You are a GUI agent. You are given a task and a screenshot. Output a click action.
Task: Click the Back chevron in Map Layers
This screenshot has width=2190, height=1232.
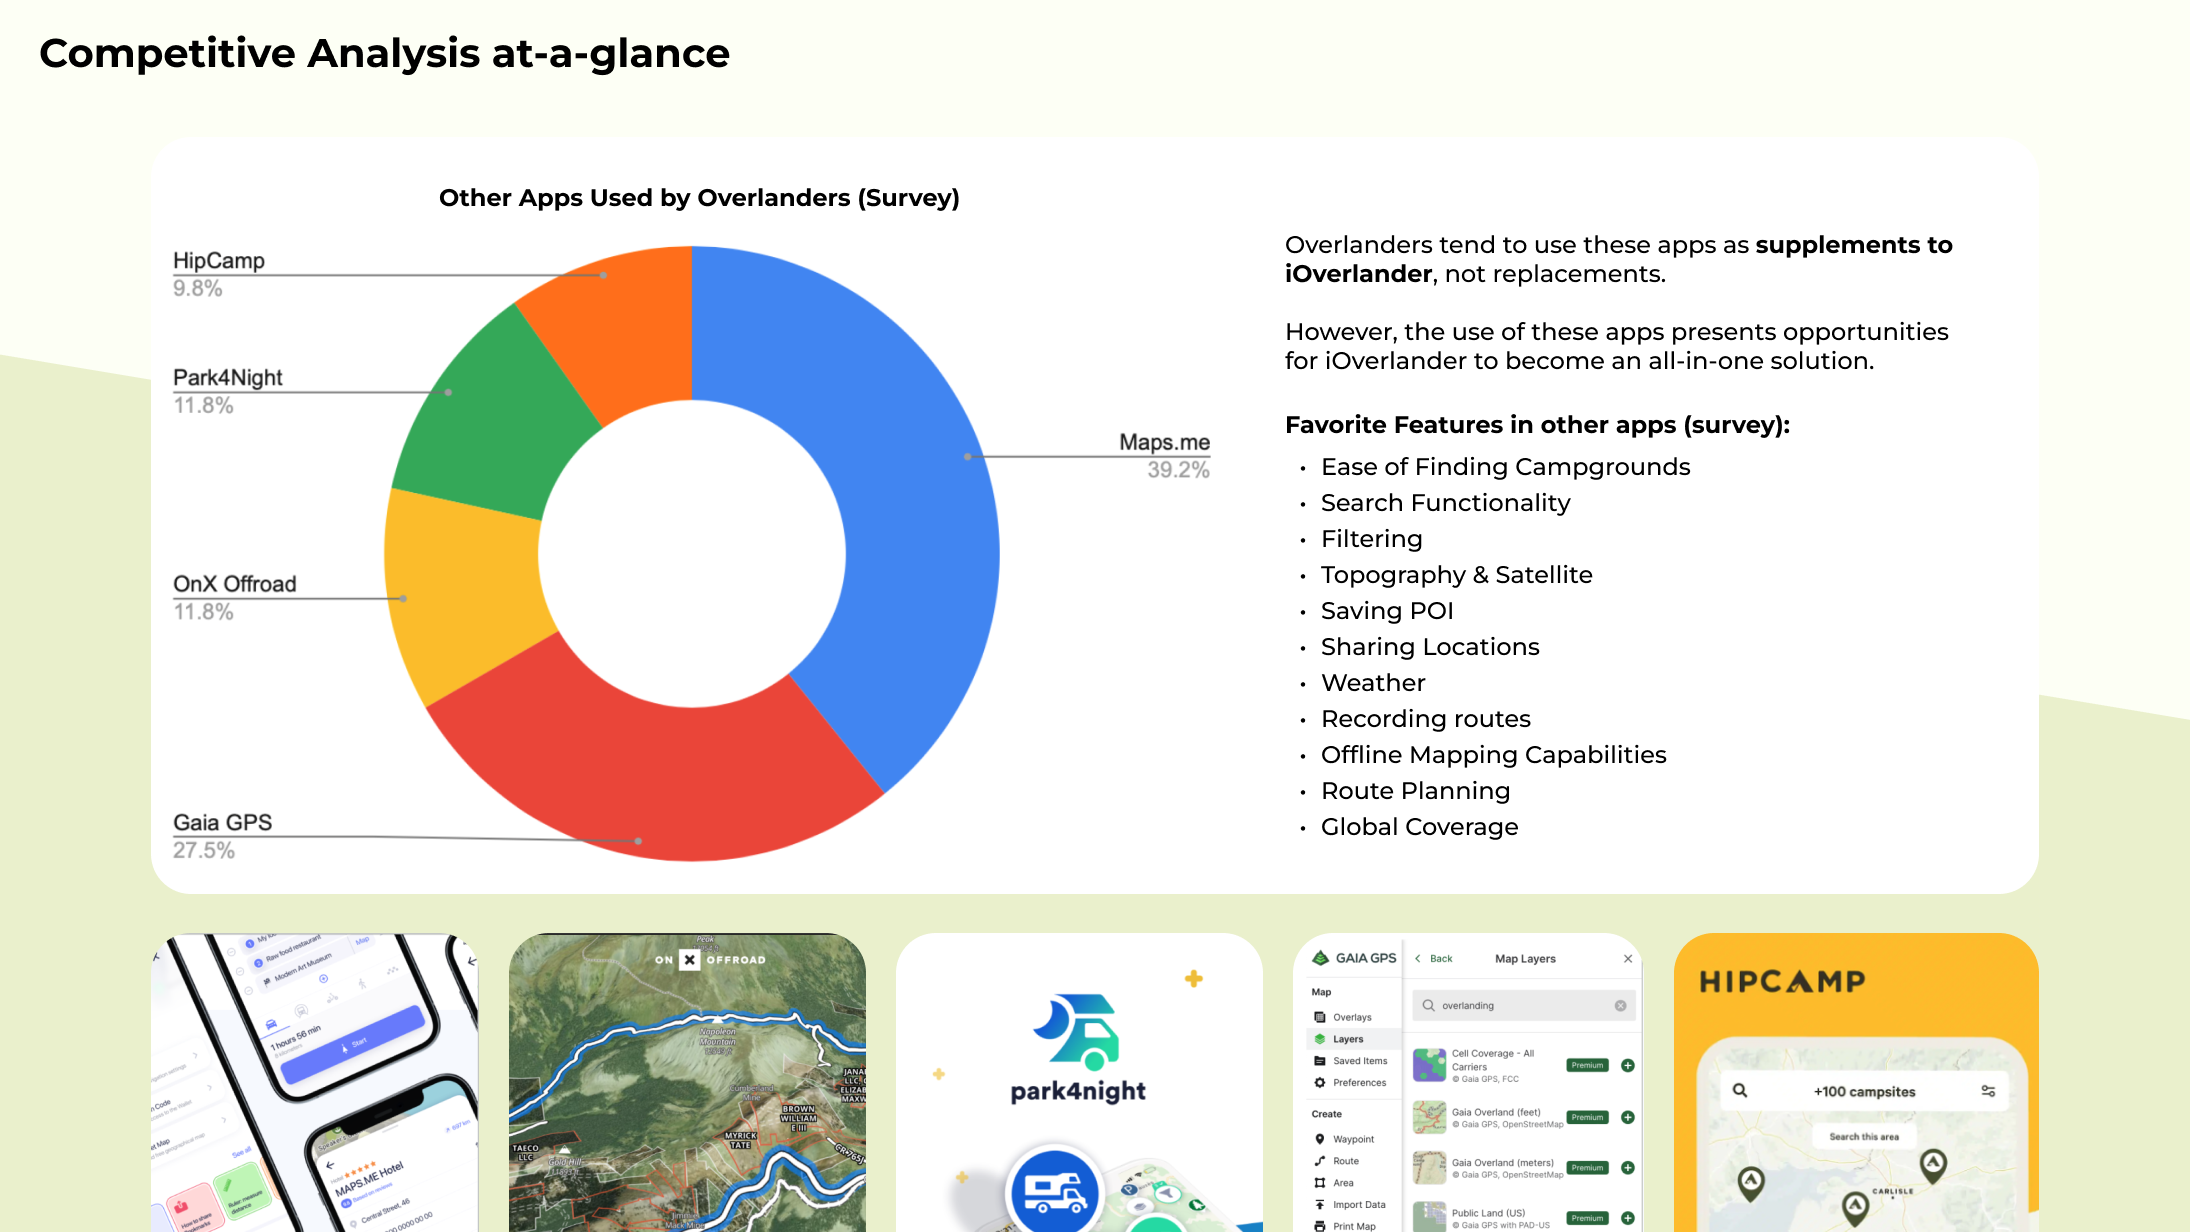(1418, 959)
